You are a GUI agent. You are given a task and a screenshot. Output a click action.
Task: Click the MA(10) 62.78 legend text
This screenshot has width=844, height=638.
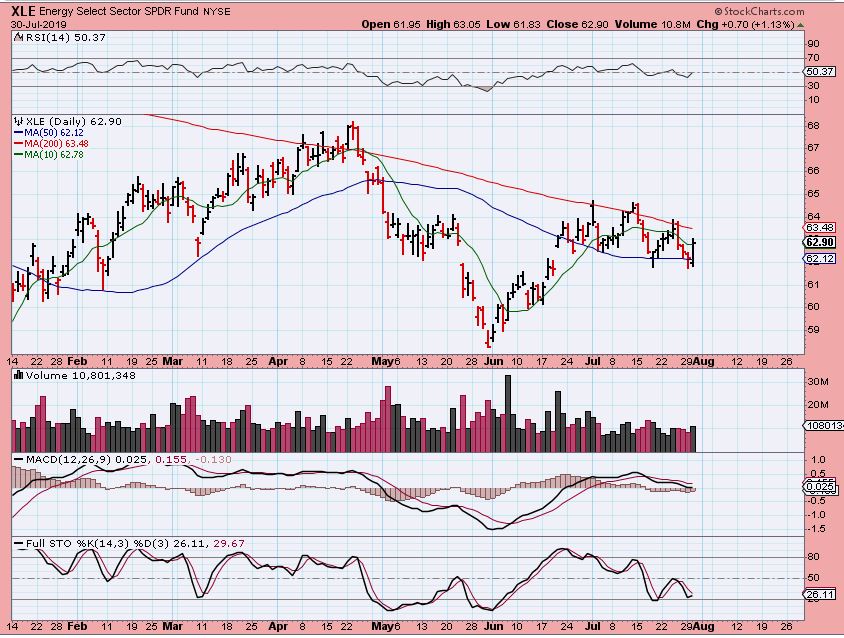point(54,155)
